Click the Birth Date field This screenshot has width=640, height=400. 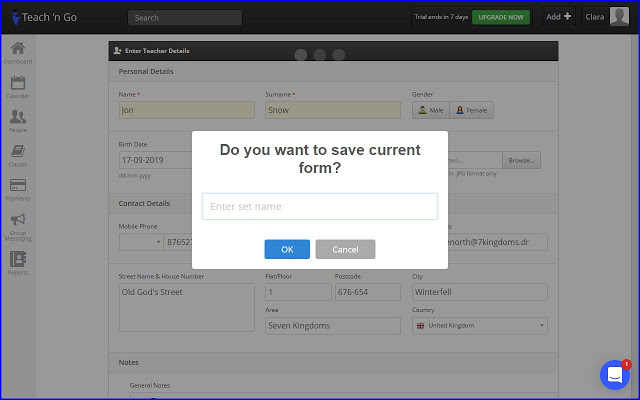coord(156,160)
